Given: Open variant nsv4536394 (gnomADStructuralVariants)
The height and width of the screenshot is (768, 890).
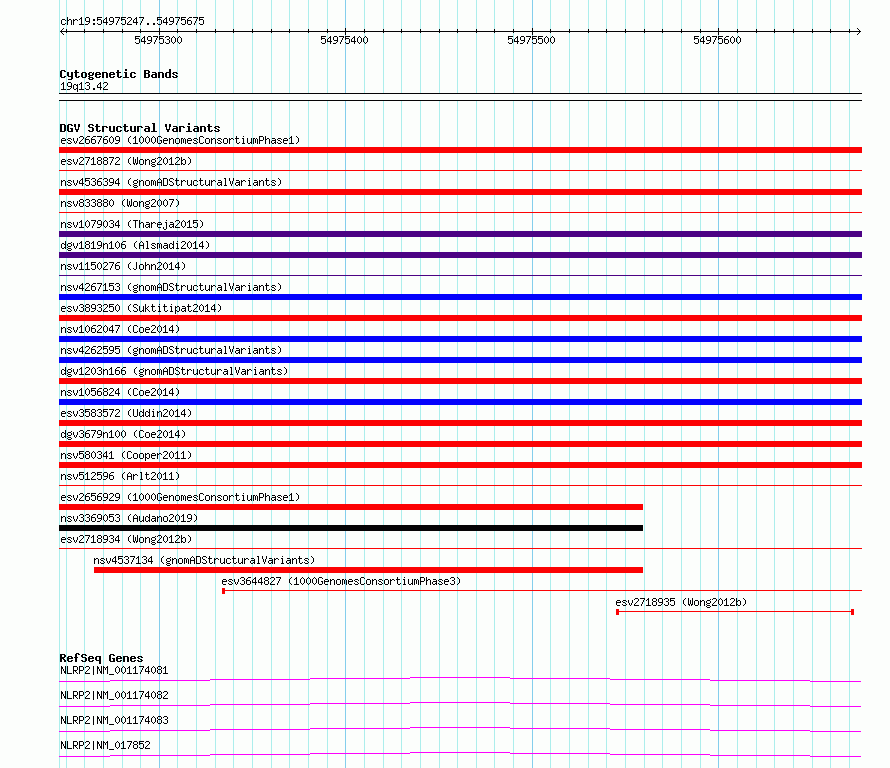Looking at the screenshot, I should pos(171,182).
